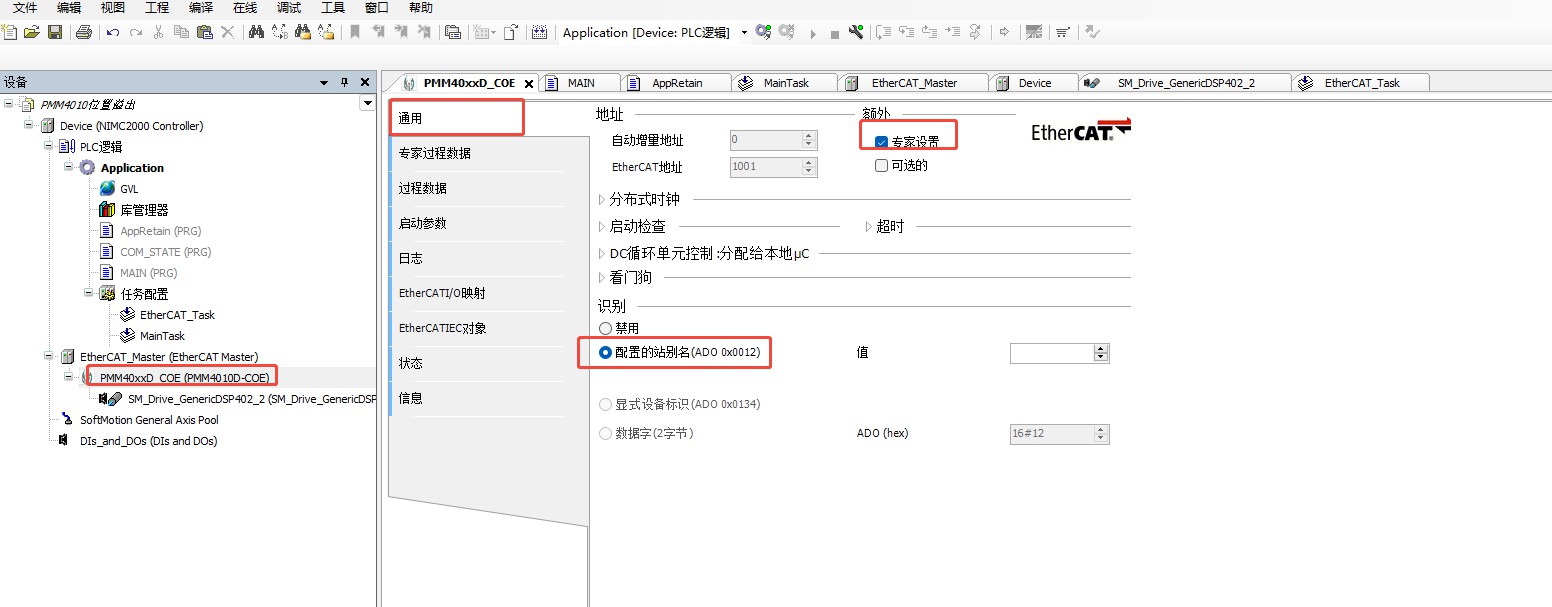This screenshot has width=1552, height=607.
Task: Select 显式设备标识 (ADO 0x0134) radio option
Action: 605,404
